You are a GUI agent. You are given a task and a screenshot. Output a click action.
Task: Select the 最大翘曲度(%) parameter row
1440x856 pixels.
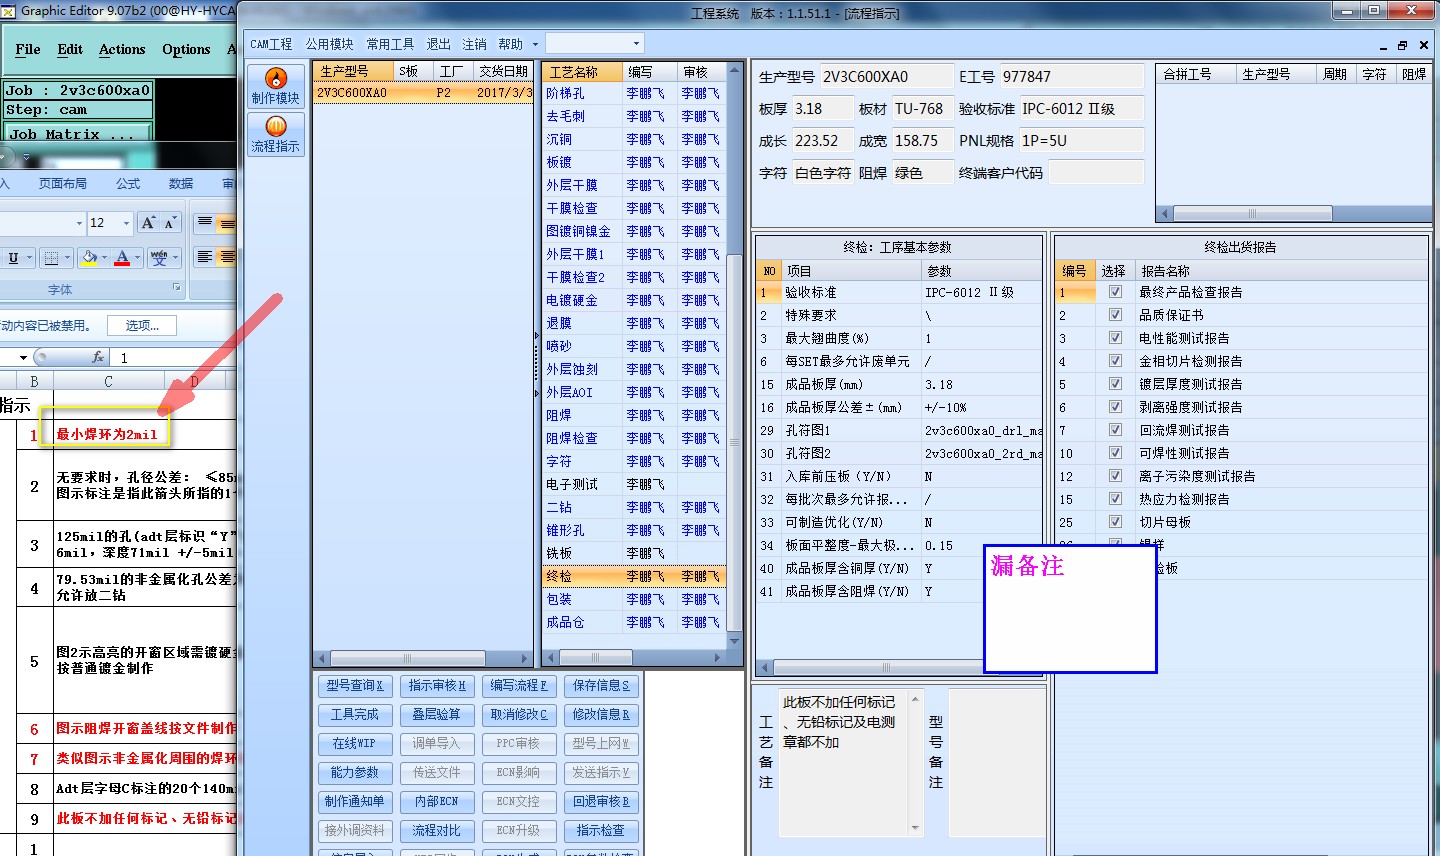[x=899, y=338]
